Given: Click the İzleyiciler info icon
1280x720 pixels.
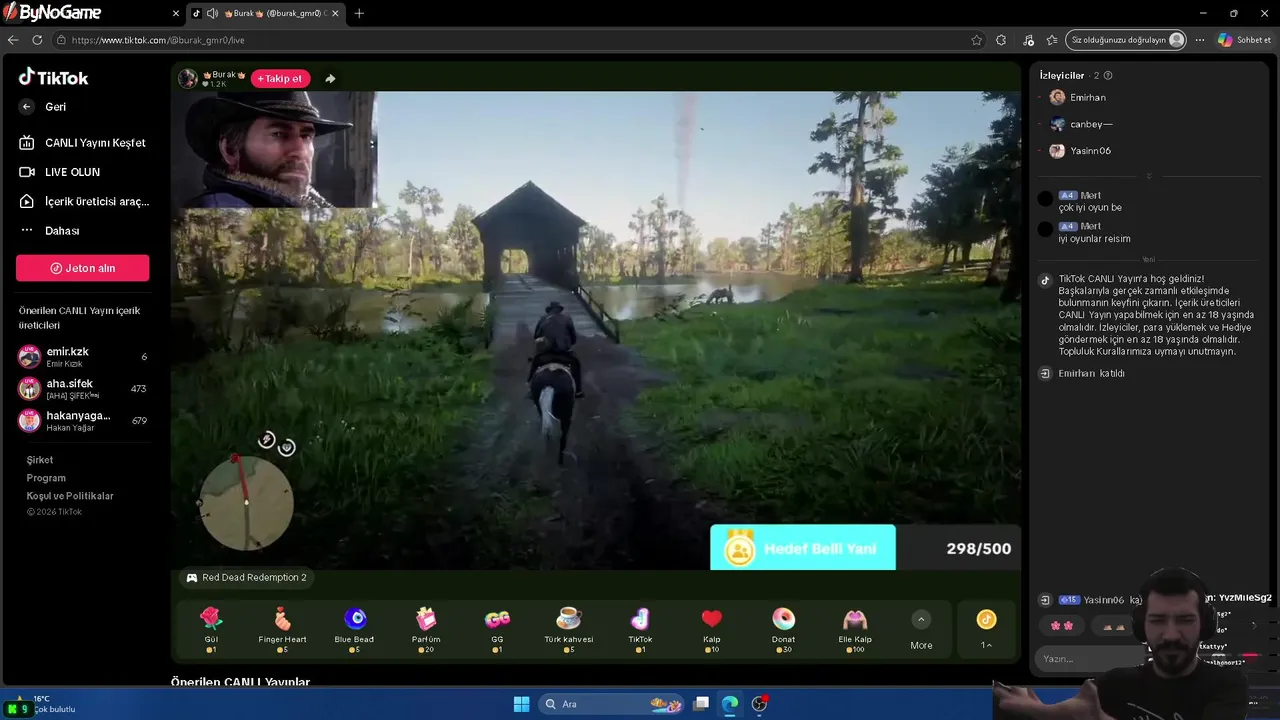Looking at the screenshot, I should click(1108, 76).
